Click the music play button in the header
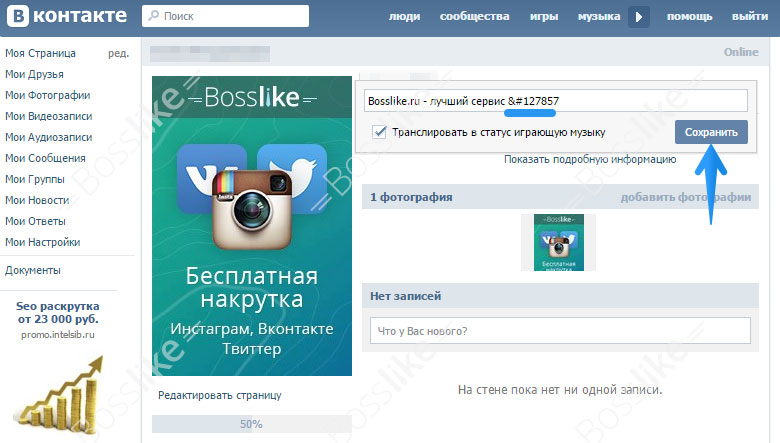The width and height of the screenshot is (780, 443). [x=639, y=17]
